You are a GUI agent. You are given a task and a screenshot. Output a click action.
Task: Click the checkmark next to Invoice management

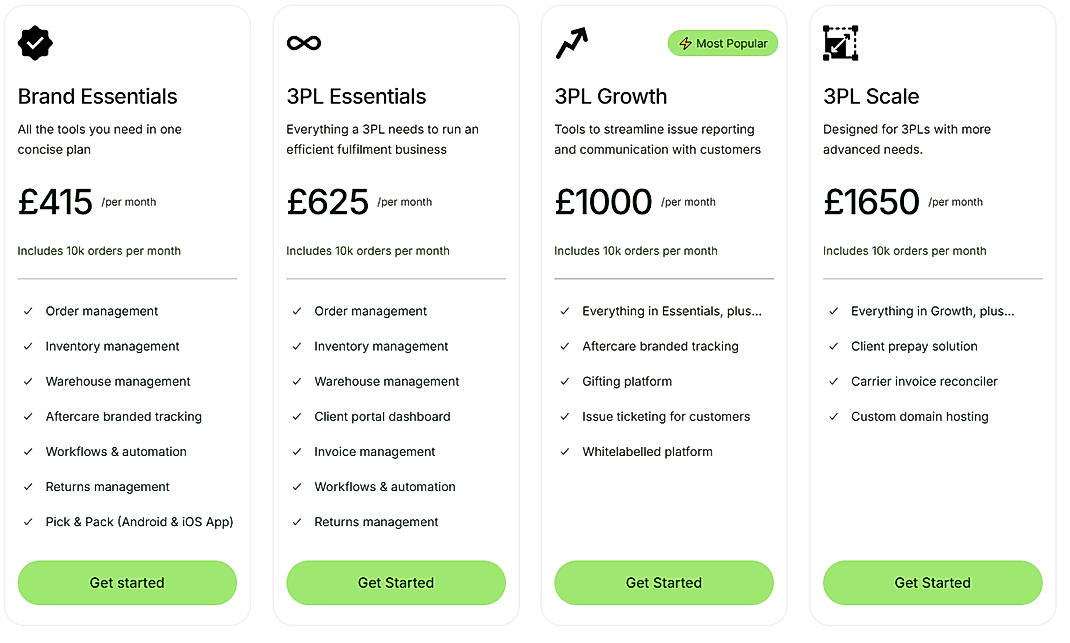coord(297,451)
